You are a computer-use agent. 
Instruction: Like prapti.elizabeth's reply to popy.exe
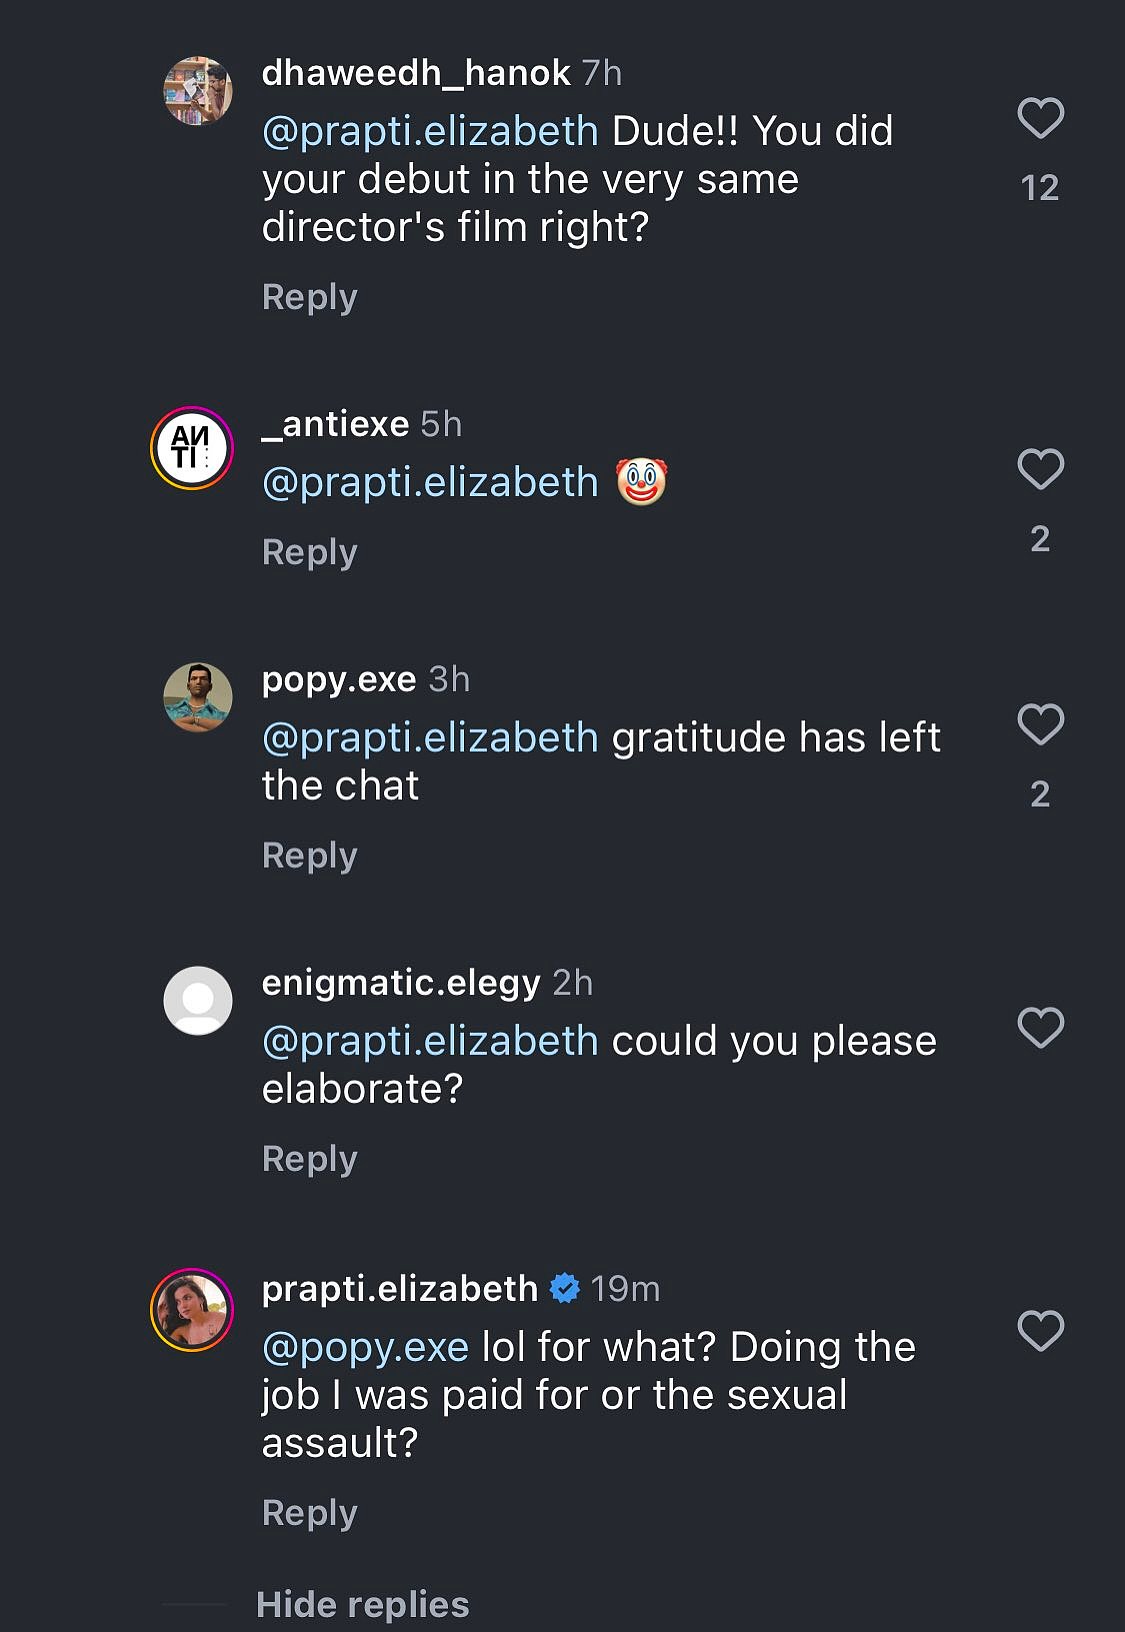(1040, 1331)
